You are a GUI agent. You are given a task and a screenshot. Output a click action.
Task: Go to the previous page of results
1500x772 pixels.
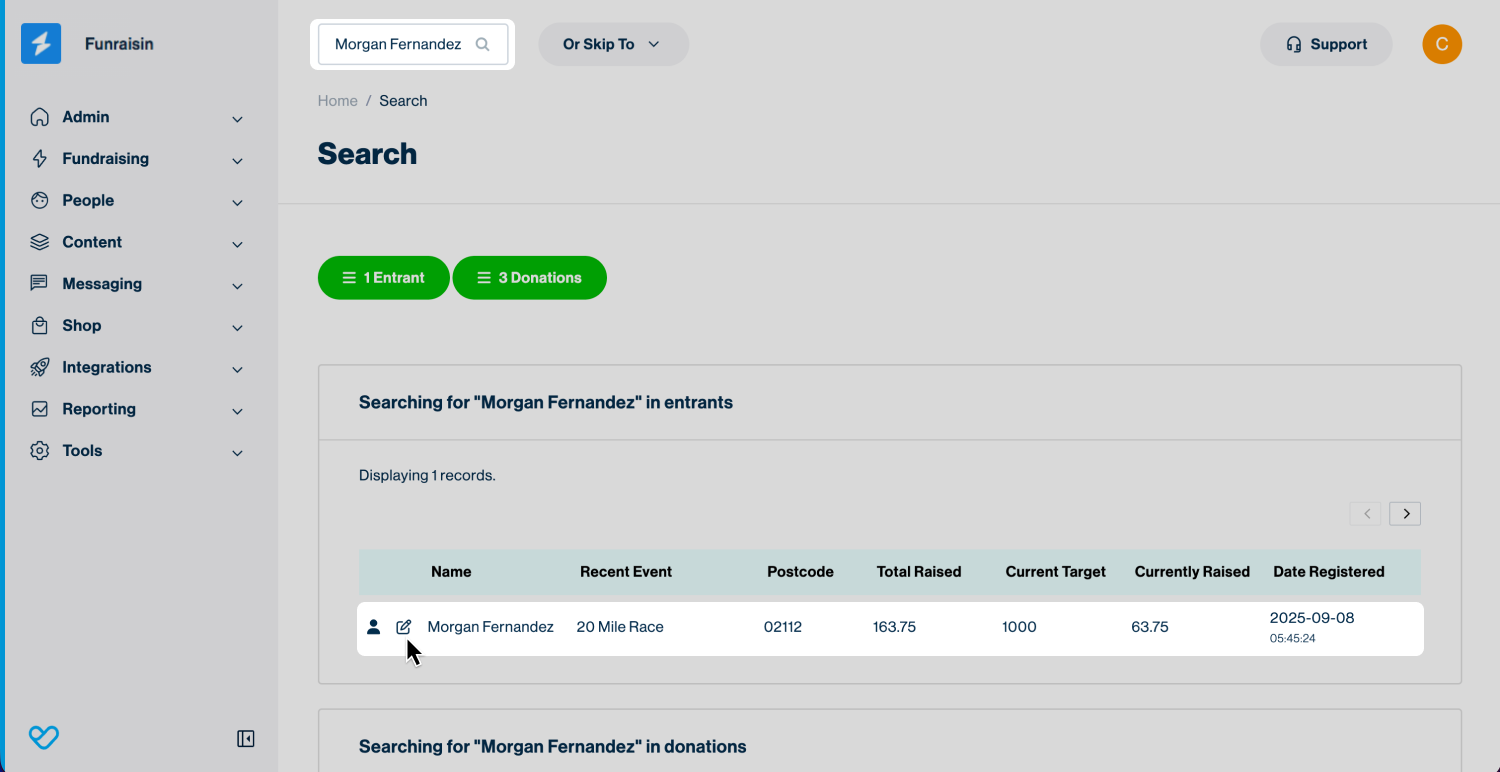click(x=1365, y=514)
